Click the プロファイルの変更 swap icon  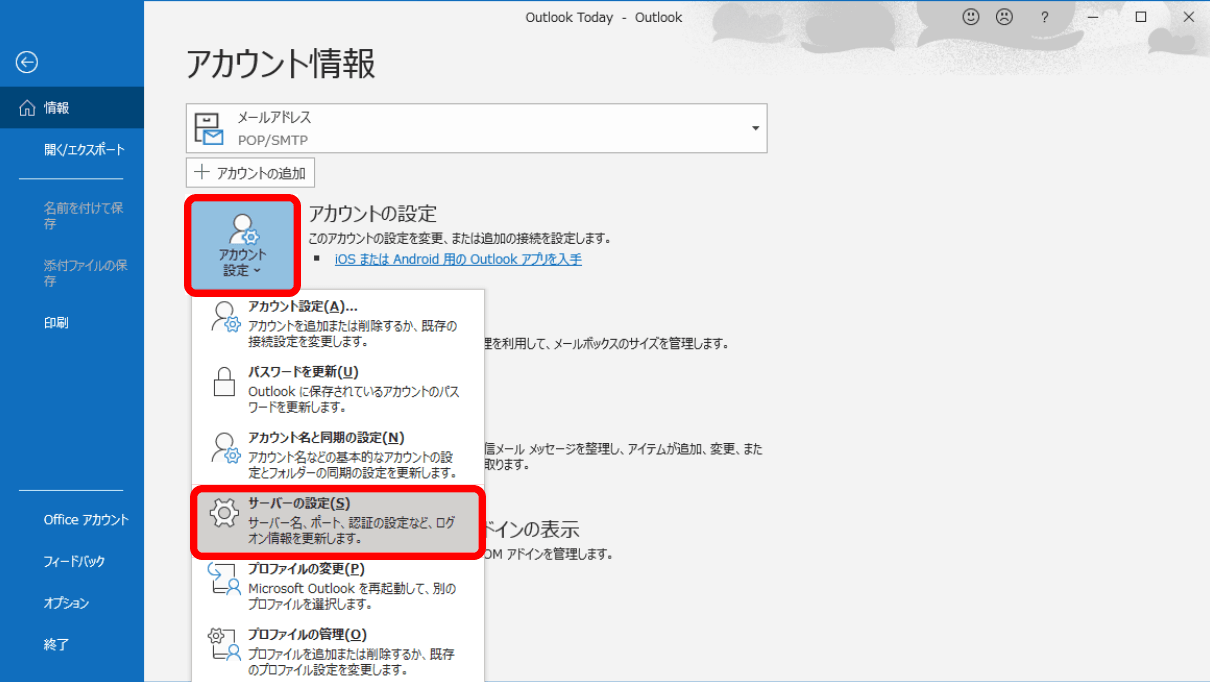(224, 580)
